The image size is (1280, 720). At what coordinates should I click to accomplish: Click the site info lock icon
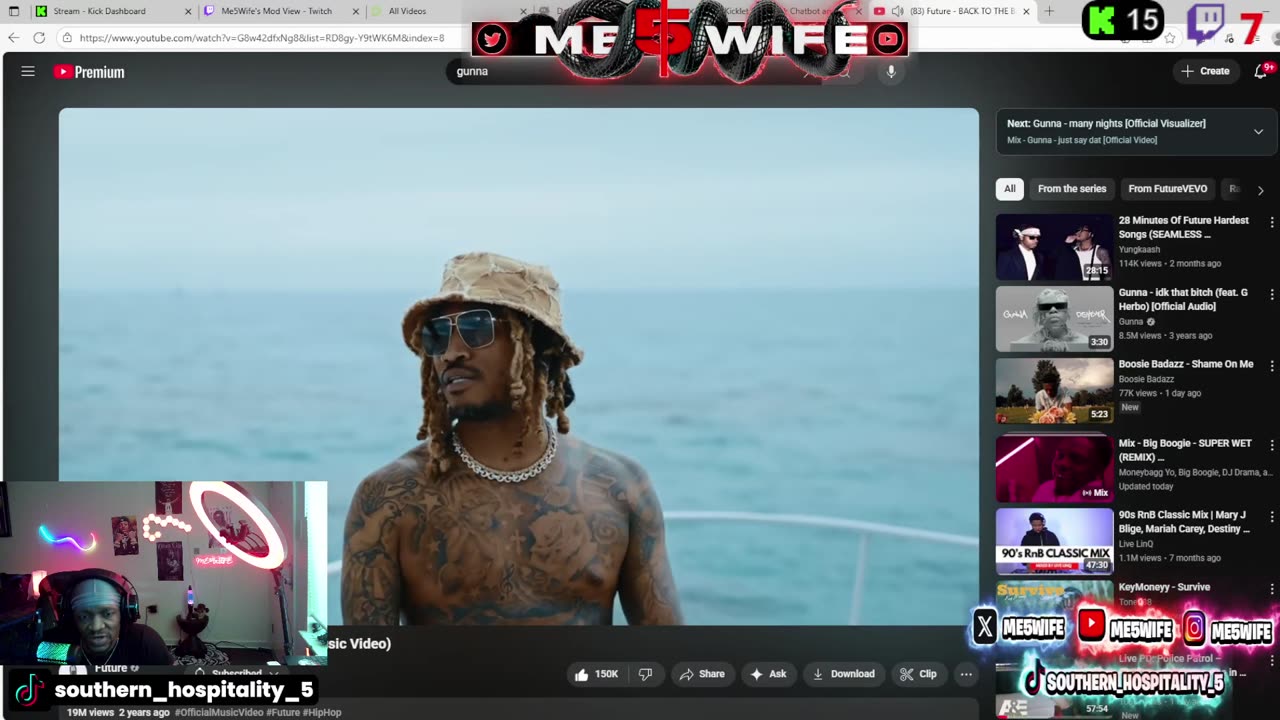coord(66,38)
